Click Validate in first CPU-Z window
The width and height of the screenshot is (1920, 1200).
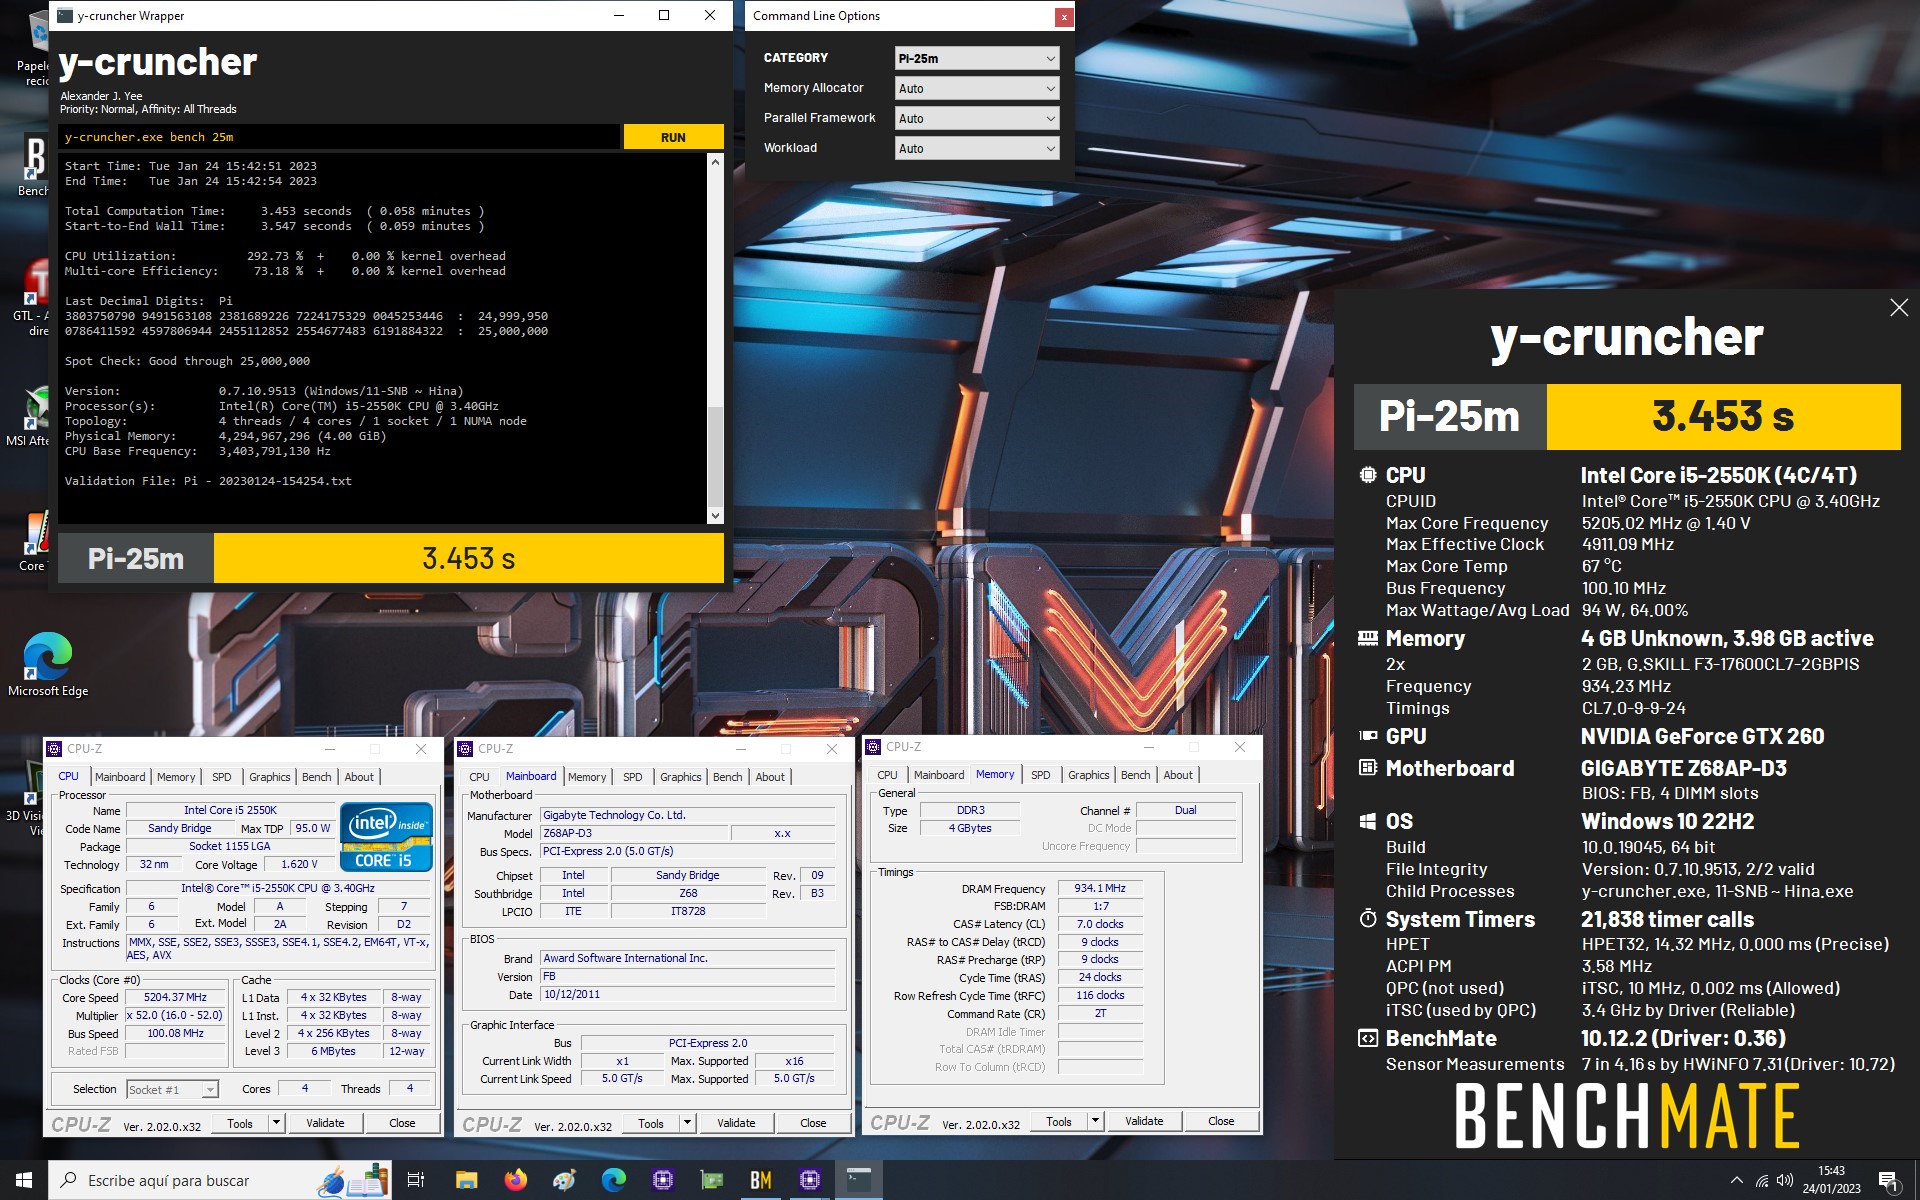coord(325,1123)
